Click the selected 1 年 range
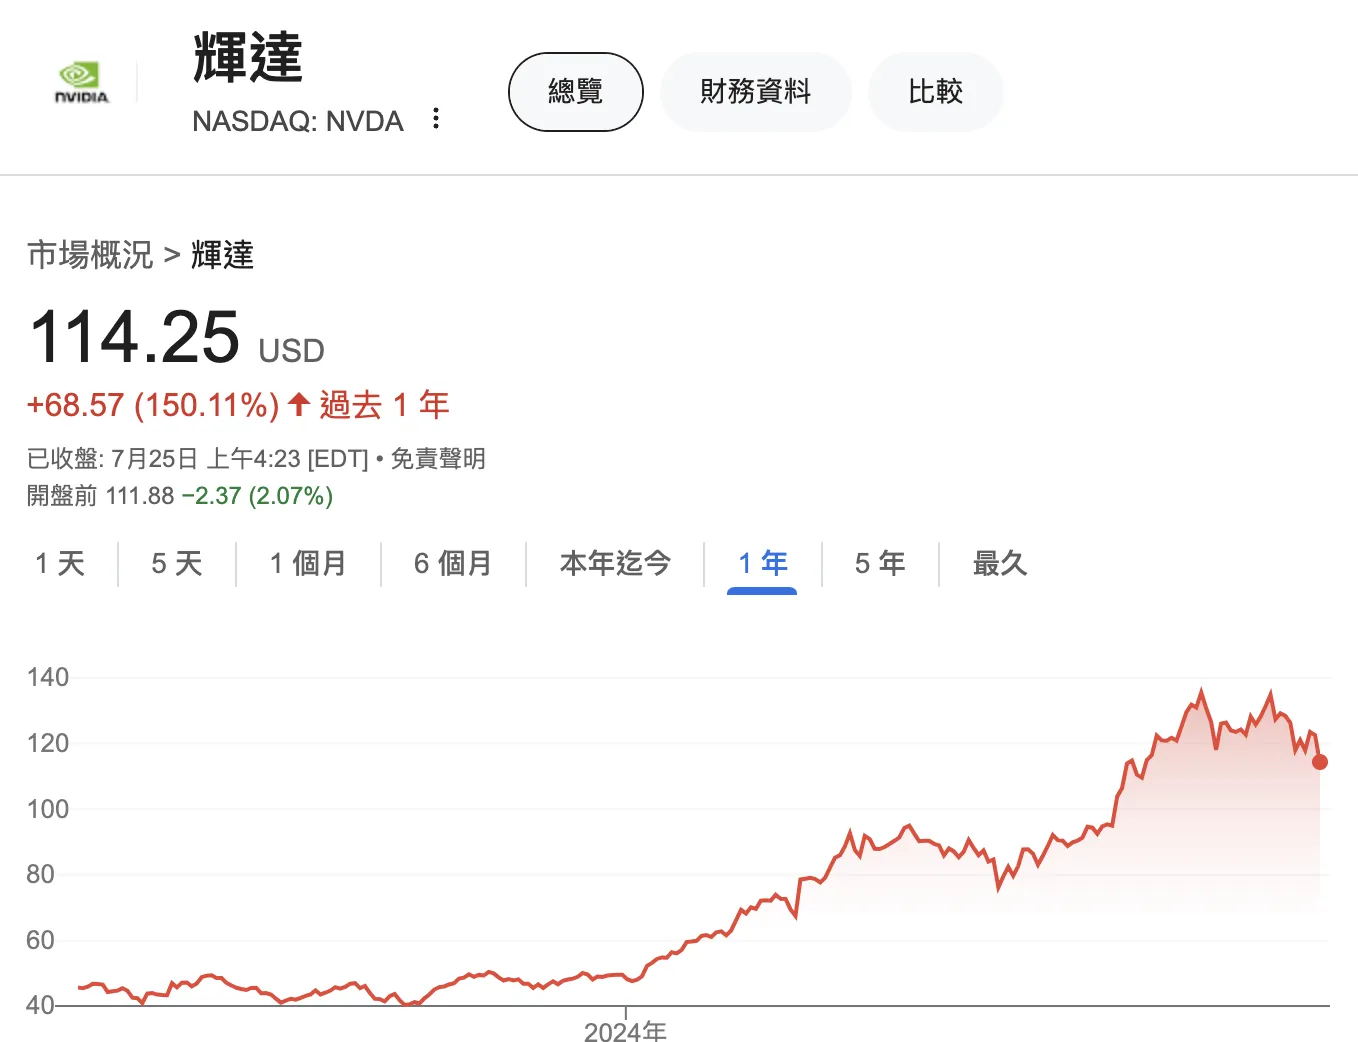Viewport: 1358px width, 1042px height. pyautogui.click(x=762, y=564)
